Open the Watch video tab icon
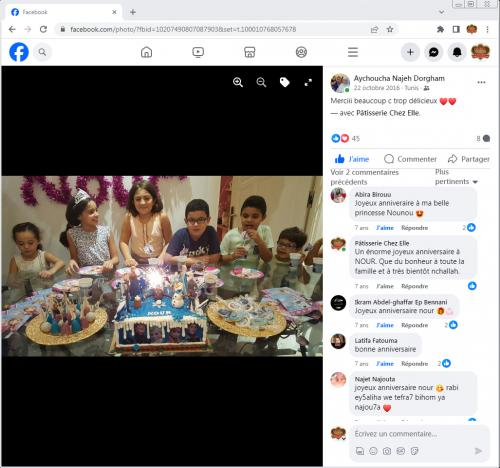Image resolution: width=500 pixels, height=468 pixels. tap(198, 52)
